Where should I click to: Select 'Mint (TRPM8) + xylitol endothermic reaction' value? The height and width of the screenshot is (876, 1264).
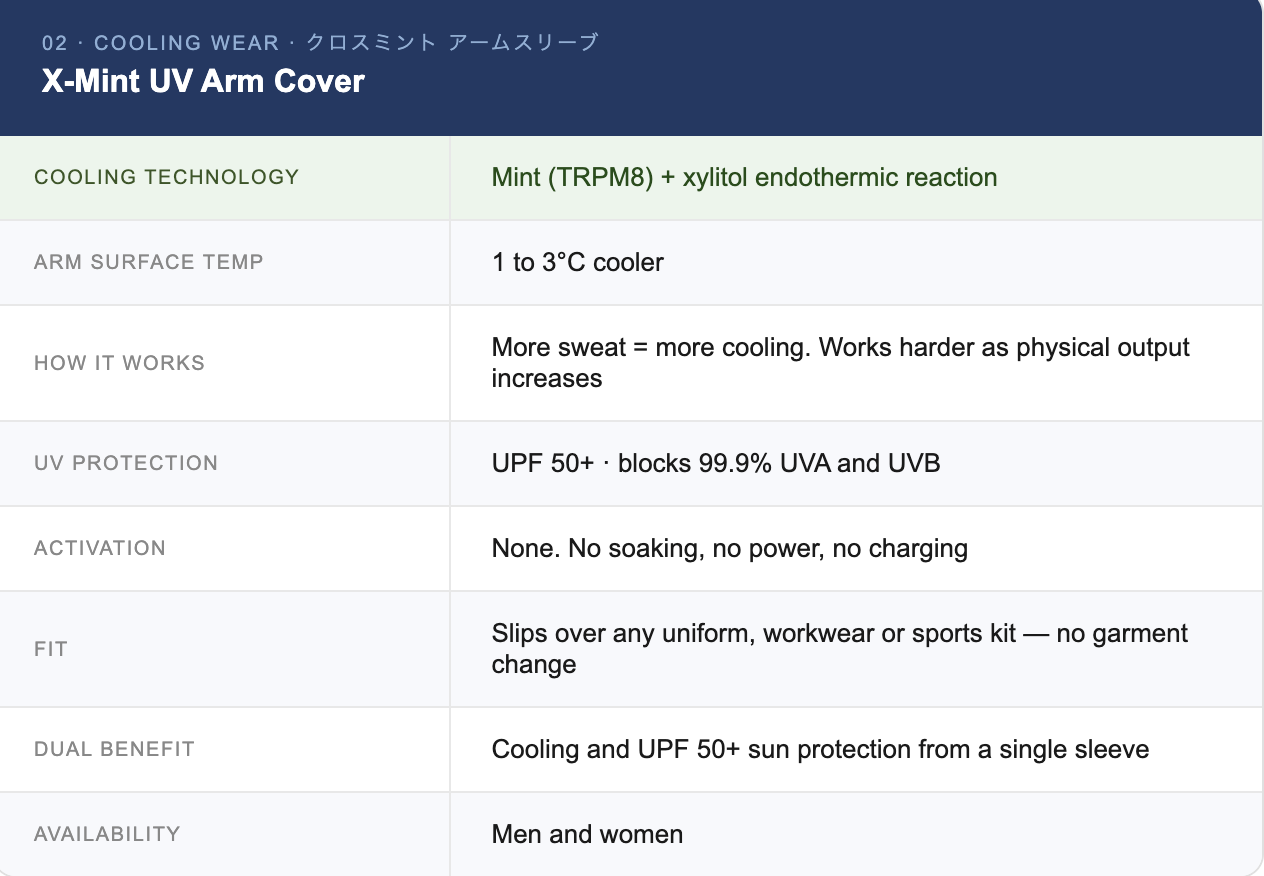(x=744, y=177)
